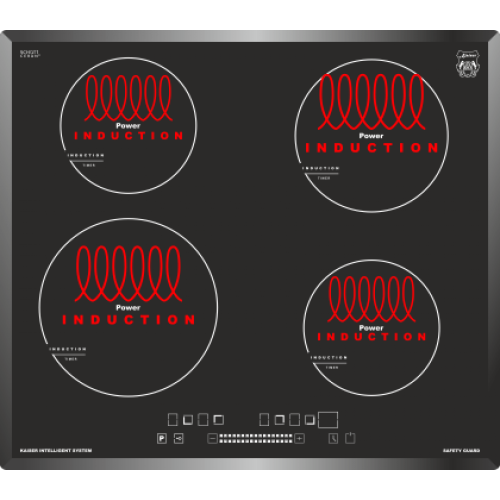
Task: Click the Schott Ceran logo
Action: coord(30,54)
